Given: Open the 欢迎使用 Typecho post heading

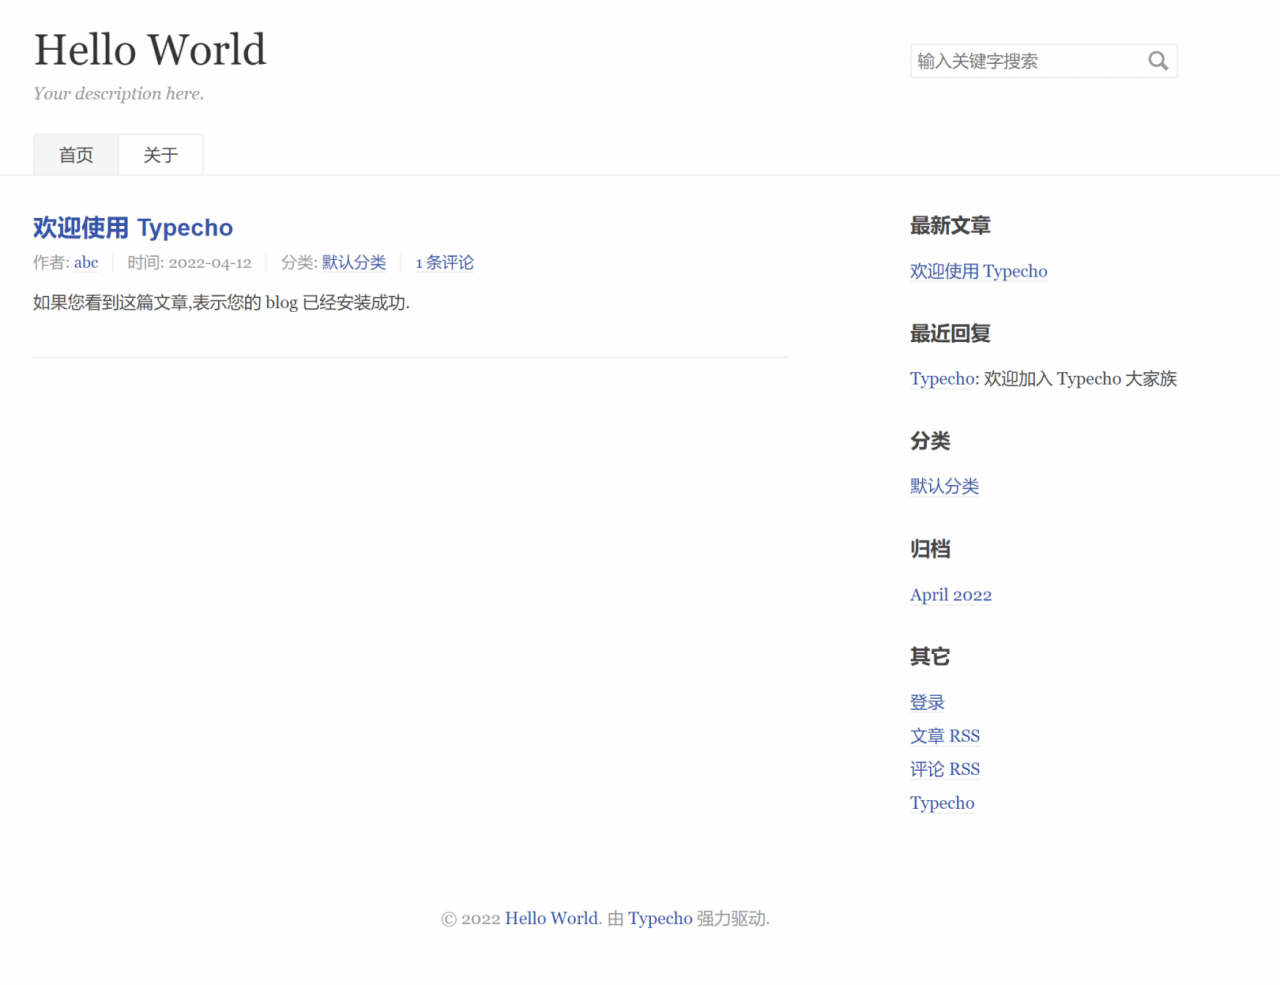Looking at the screenshot, I should click(x=133, y=228).
